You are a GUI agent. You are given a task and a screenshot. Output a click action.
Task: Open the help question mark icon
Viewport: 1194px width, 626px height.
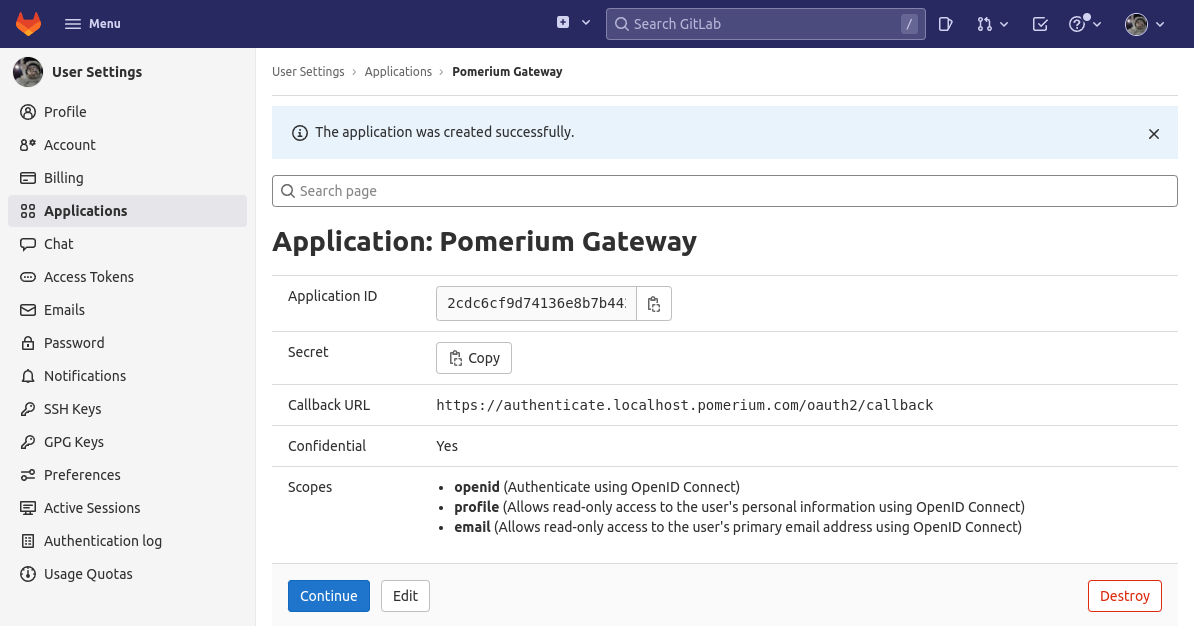(x=1078, y=23)
